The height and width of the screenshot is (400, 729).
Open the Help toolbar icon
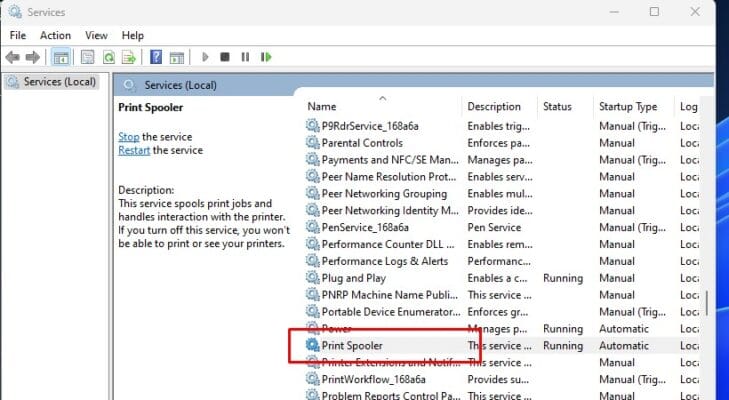pos(156,57)
